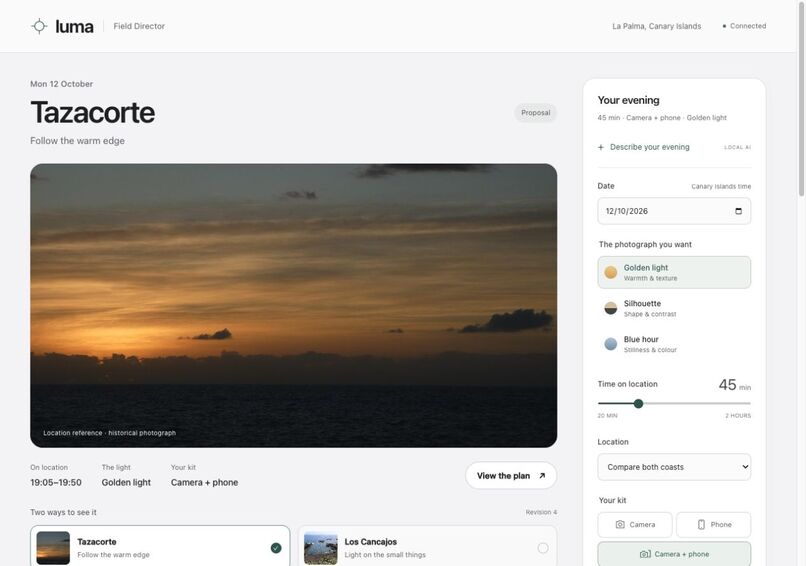806x566 pixels.
Task: Click the large sunset reference photograph
Action: pyautogui.click(x=294, y=306)
